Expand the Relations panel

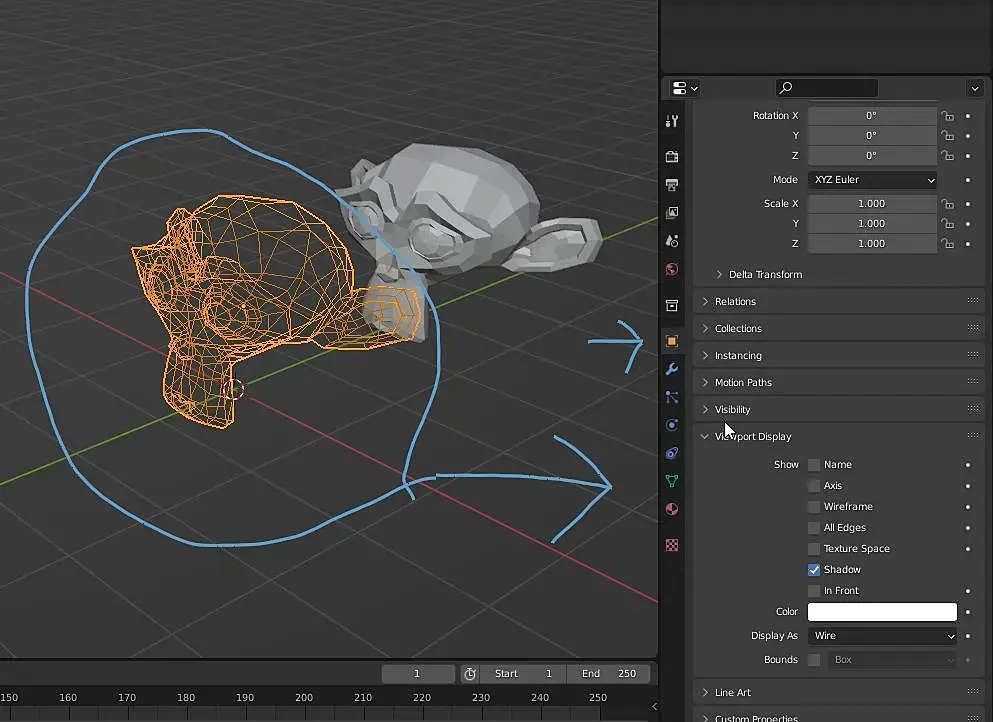point(735,301)
